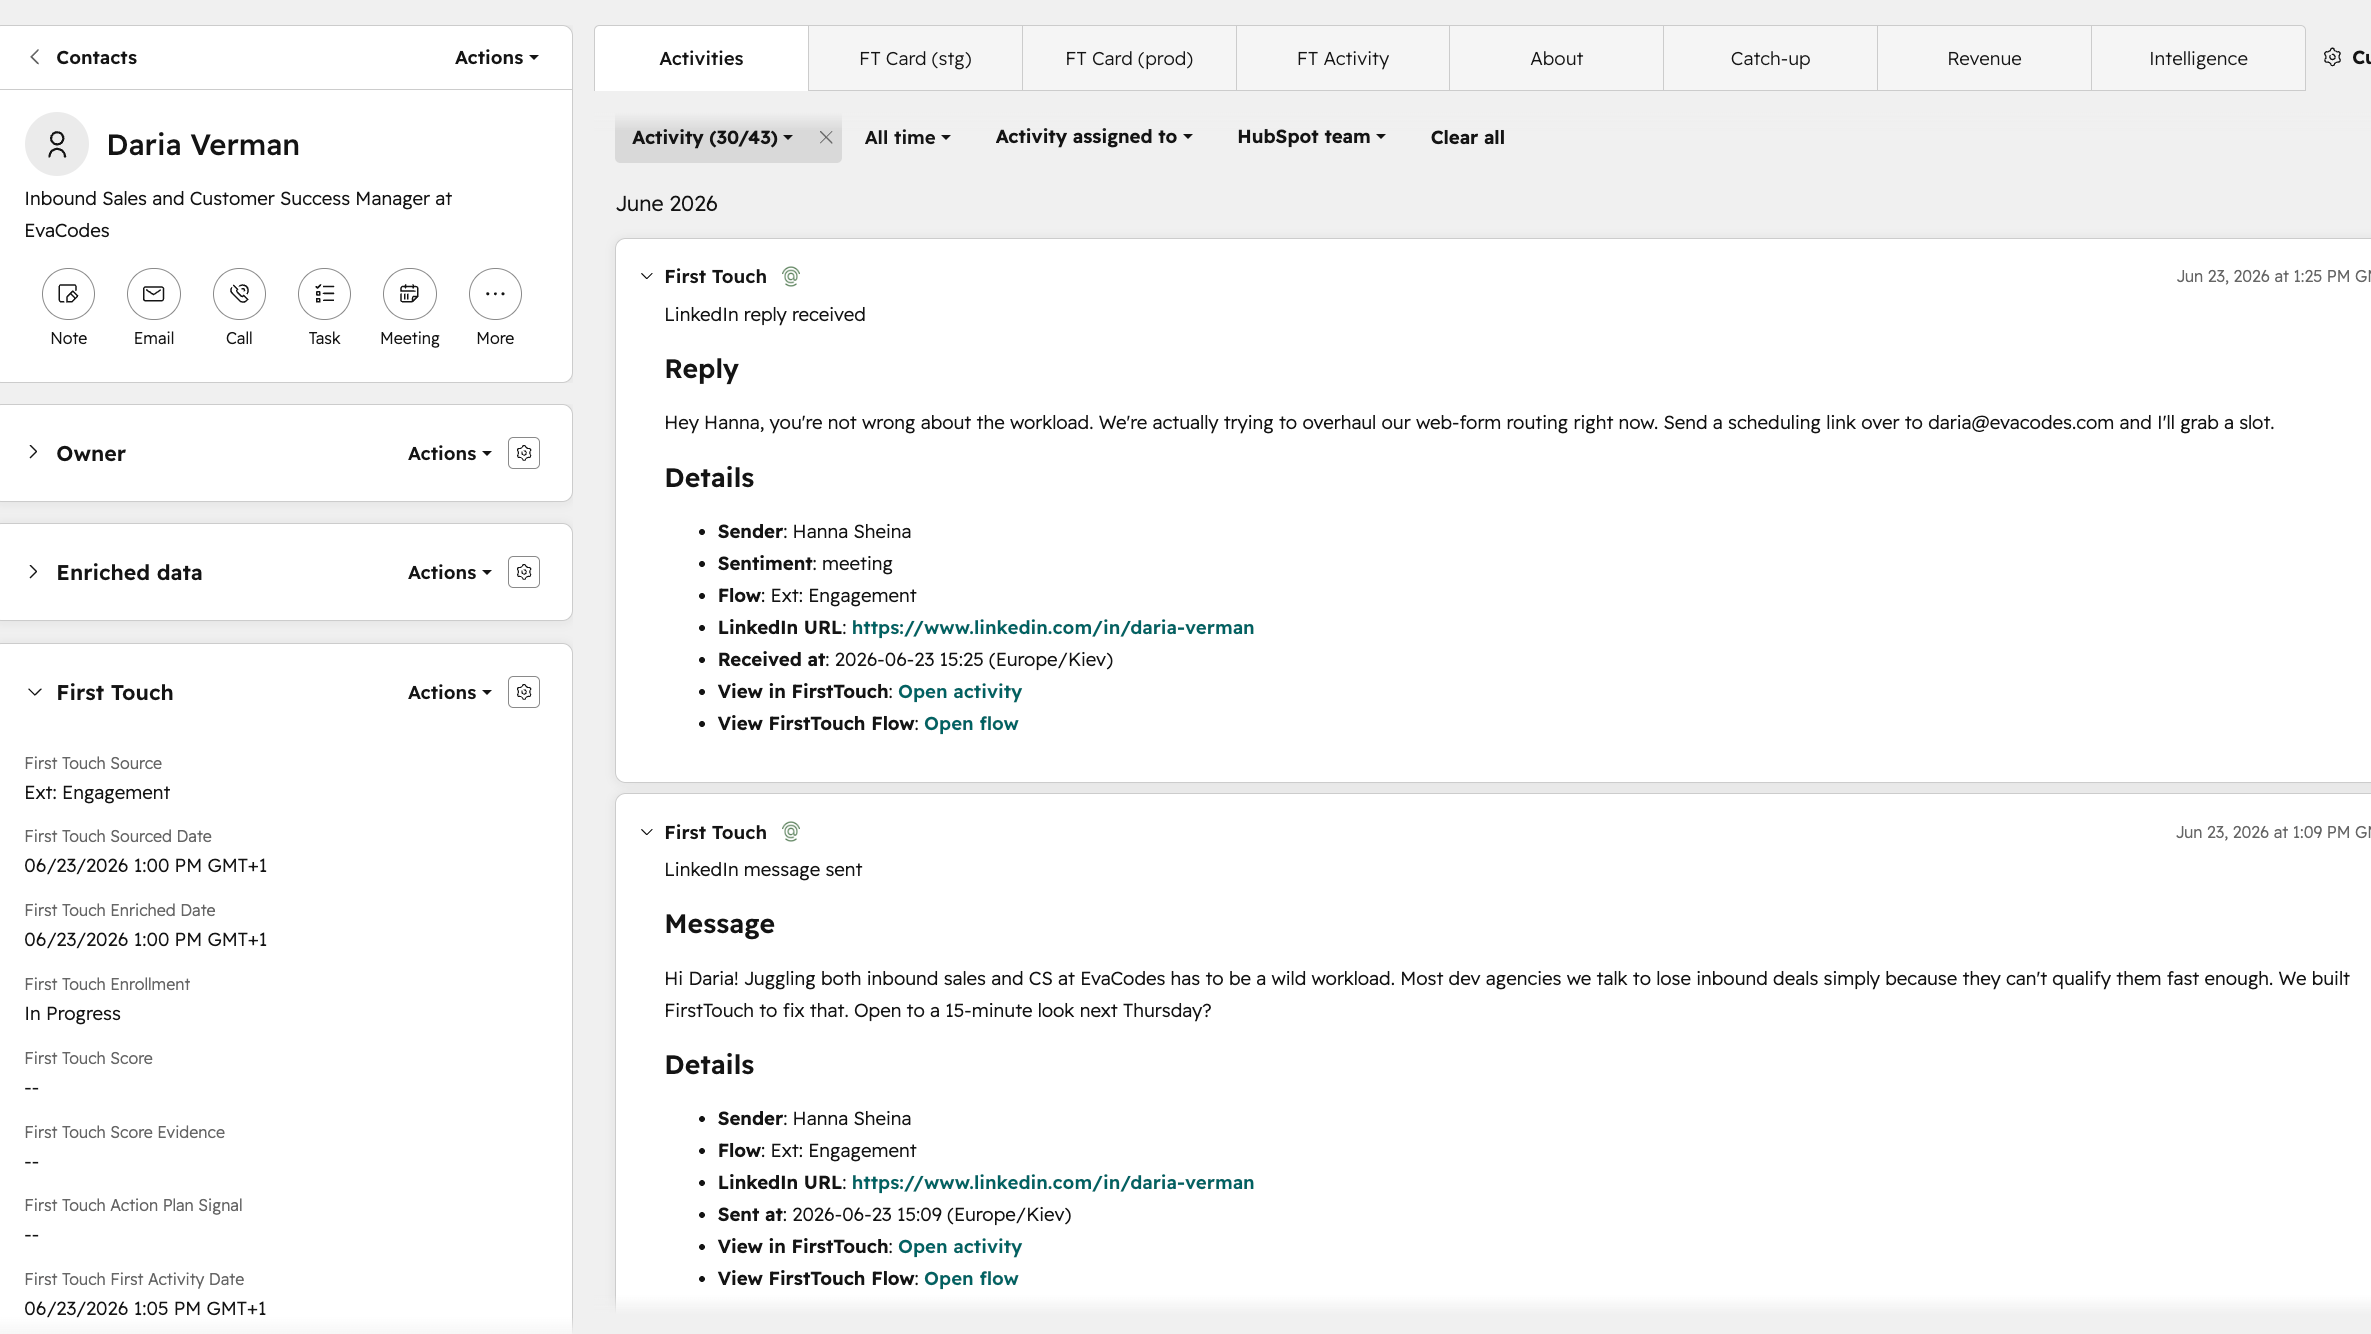2371x1334 pixels.
Task: Click the First Touch Sourced Date value
Action: (146, 865)
